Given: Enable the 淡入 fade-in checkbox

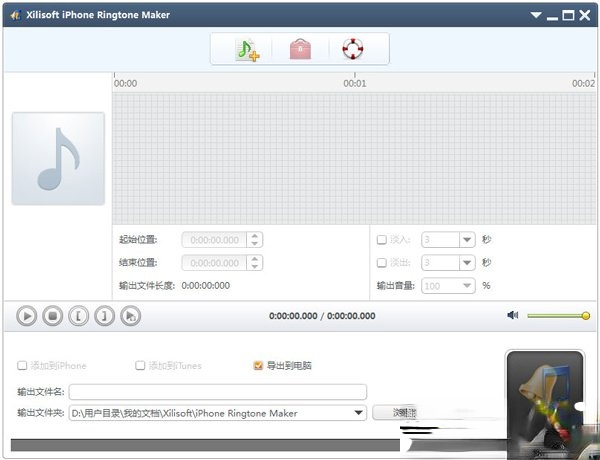Looking at the screenshot, I should [382, 240].
